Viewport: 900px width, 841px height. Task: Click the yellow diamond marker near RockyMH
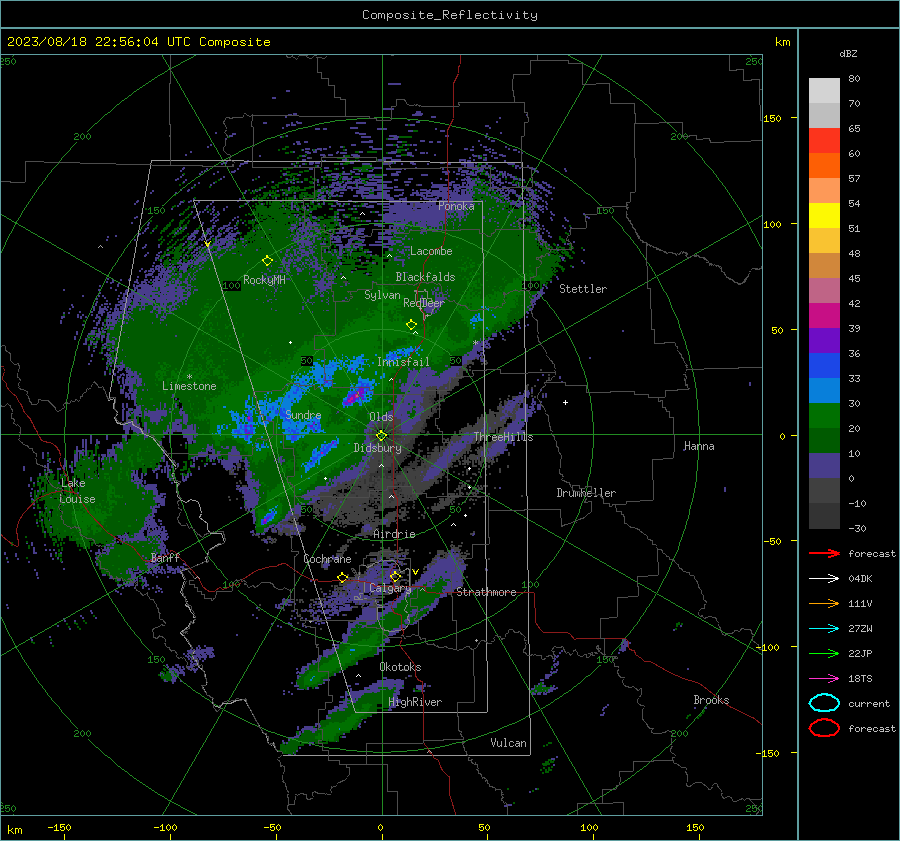click(x=267, y=261)
